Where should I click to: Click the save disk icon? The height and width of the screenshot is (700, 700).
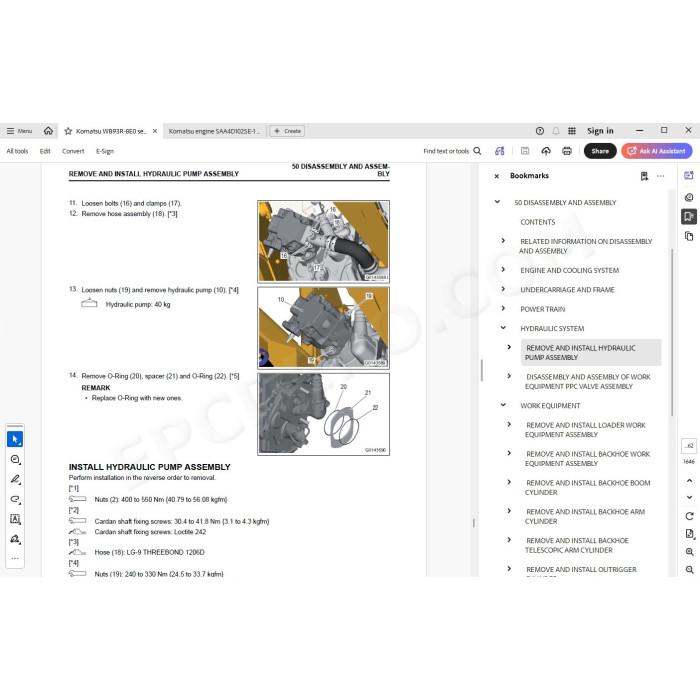click(x=525, y=151)
